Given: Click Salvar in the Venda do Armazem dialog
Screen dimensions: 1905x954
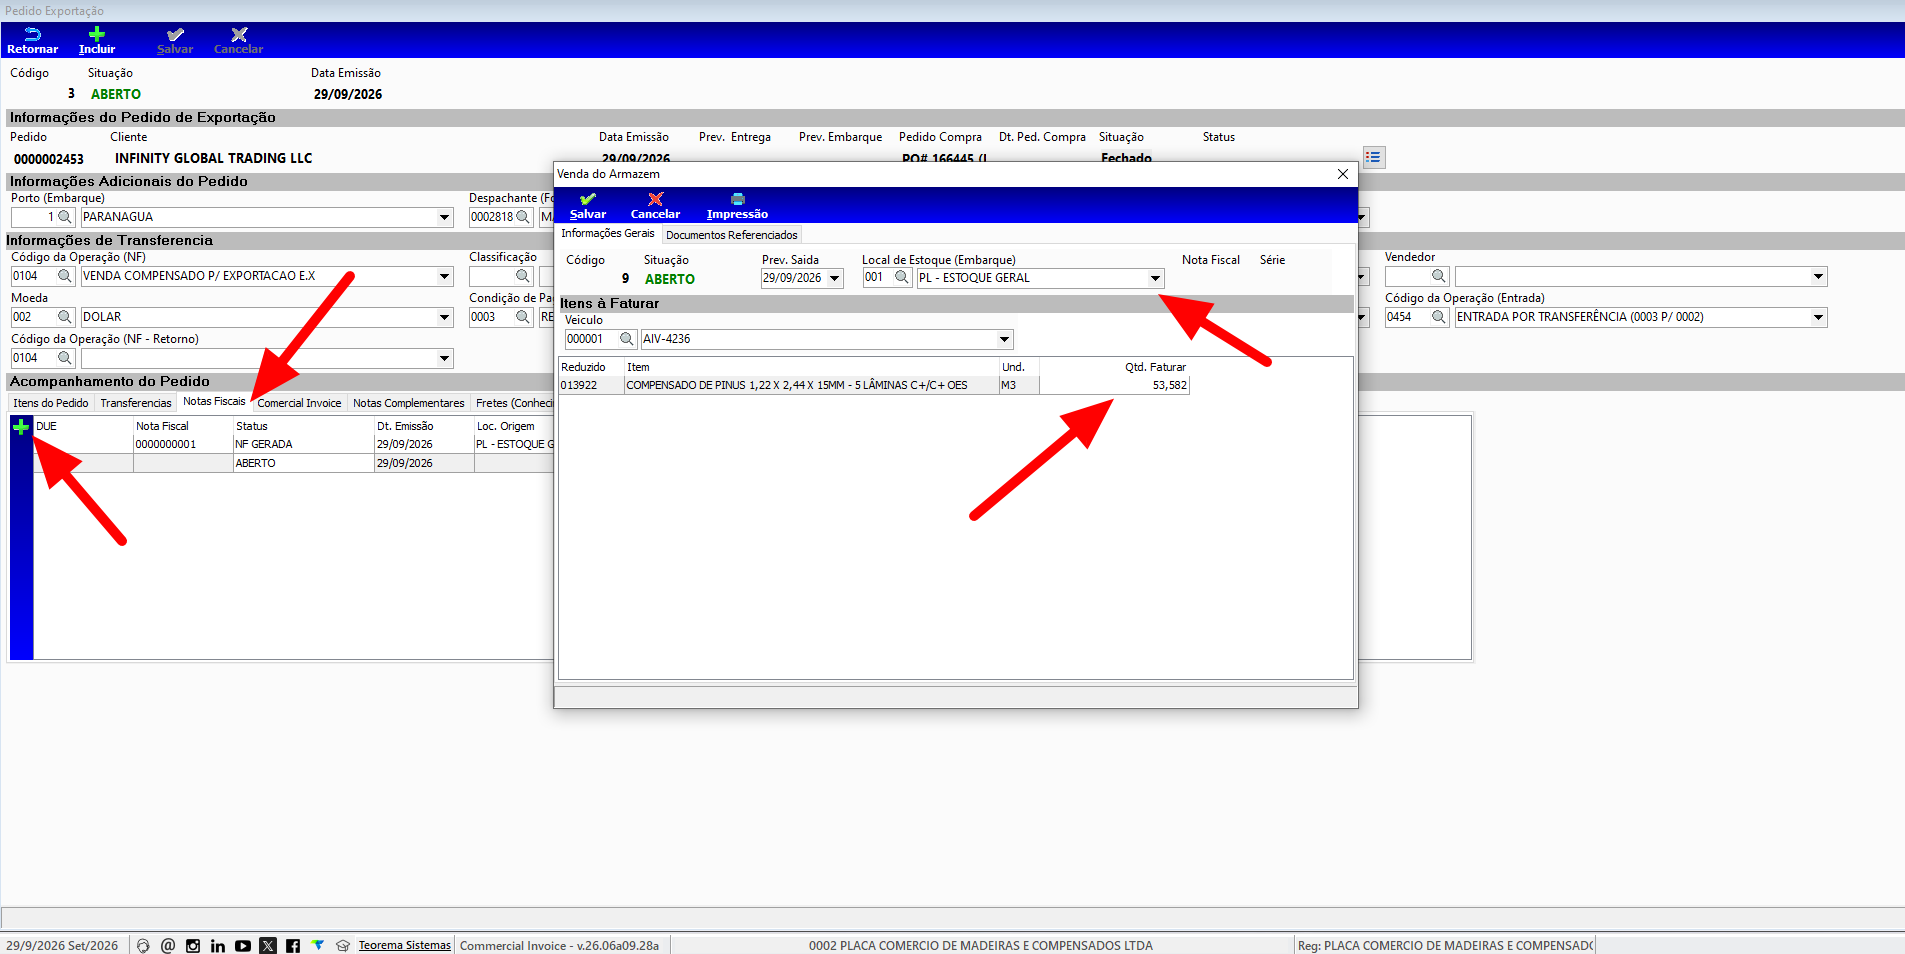Looking at the screenshot, I should (588, 206).
